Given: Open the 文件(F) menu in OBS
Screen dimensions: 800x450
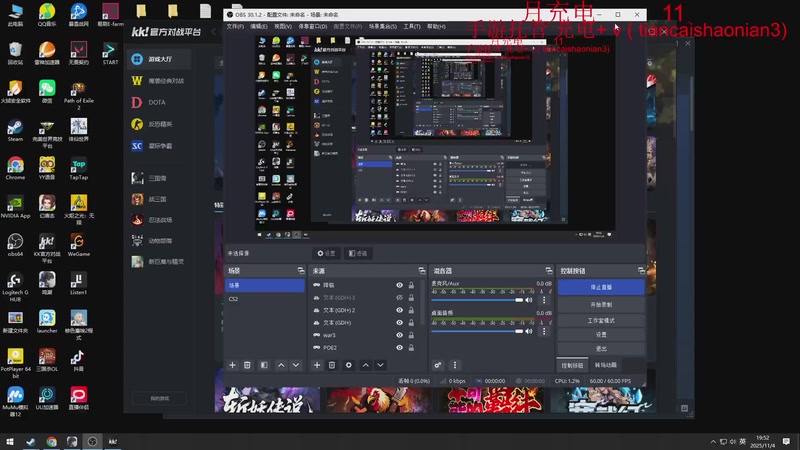Looking at the screenshot, I should (x=235, y=27).
